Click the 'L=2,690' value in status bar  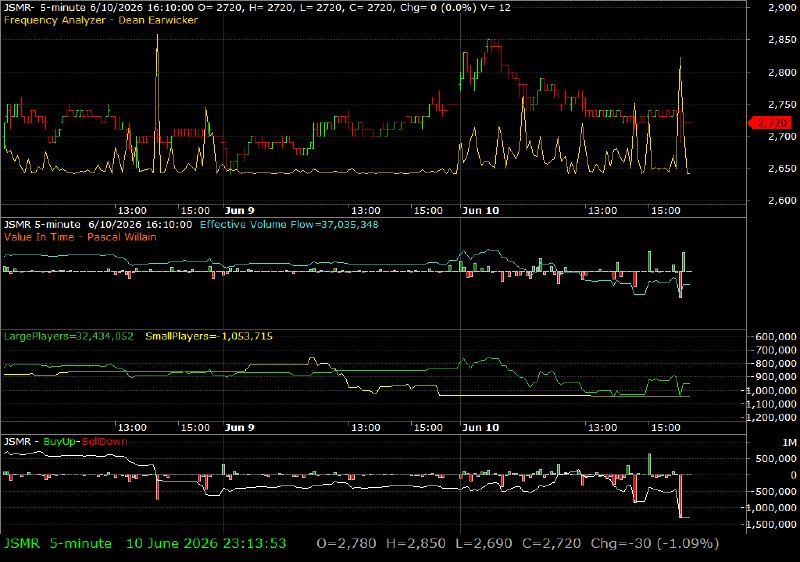484,544
